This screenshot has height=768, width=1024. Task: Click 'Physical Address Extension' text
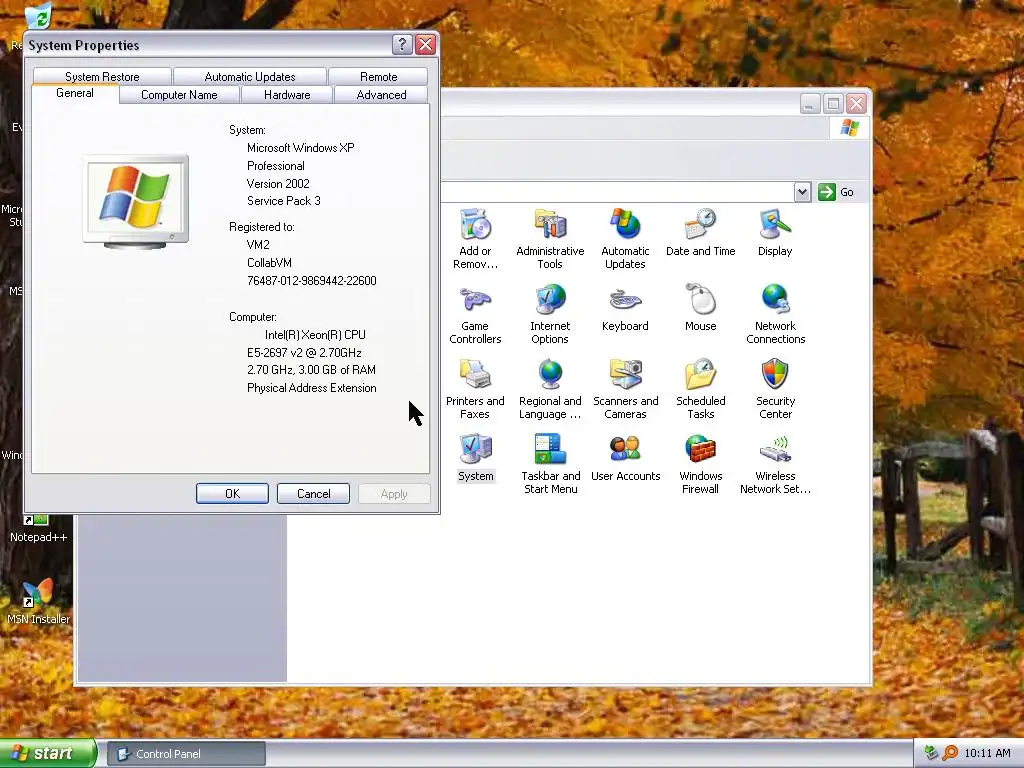(312, 388)
